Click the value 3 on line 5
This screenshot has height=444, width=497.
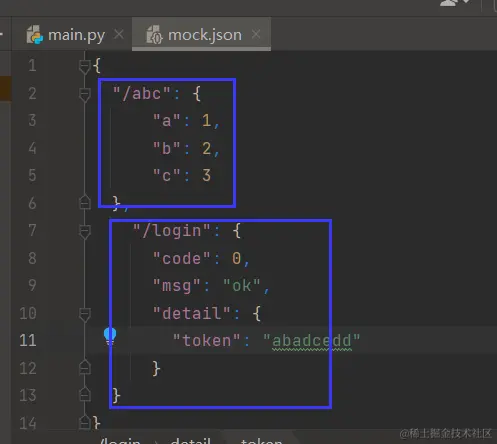(x=206, y=175)
